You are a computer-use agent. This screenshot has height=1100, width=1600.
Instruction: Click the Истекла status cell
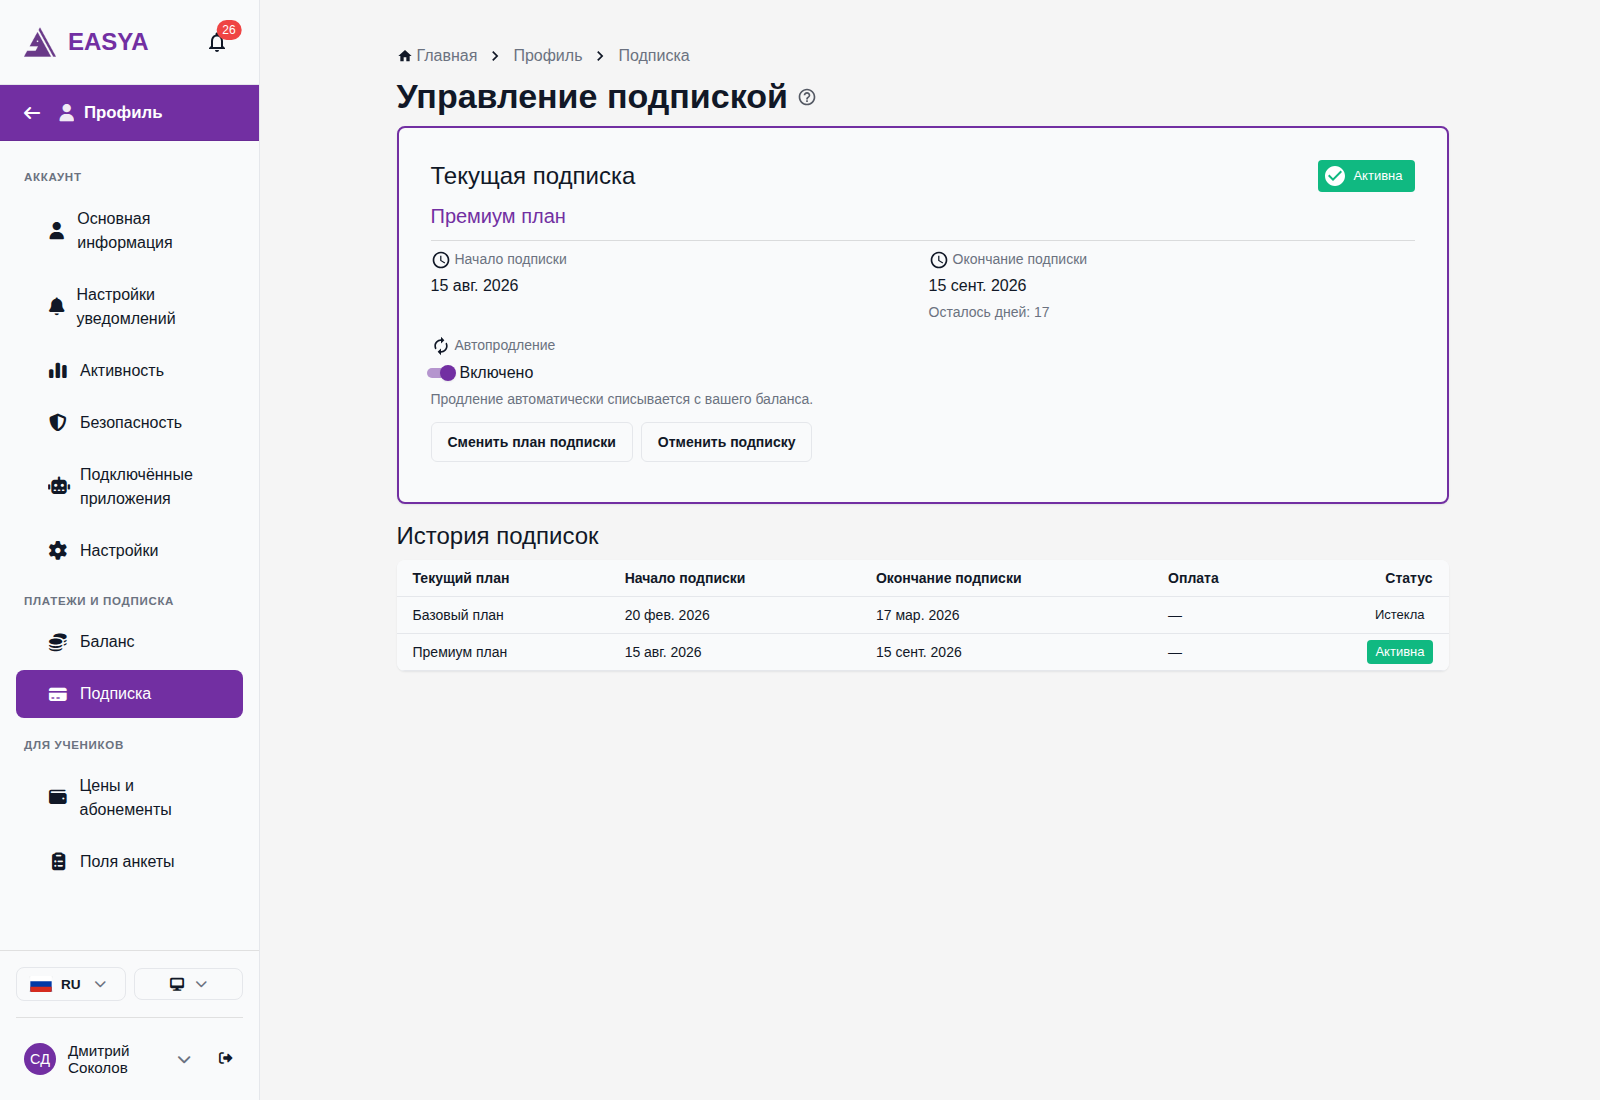(1399, 615)
